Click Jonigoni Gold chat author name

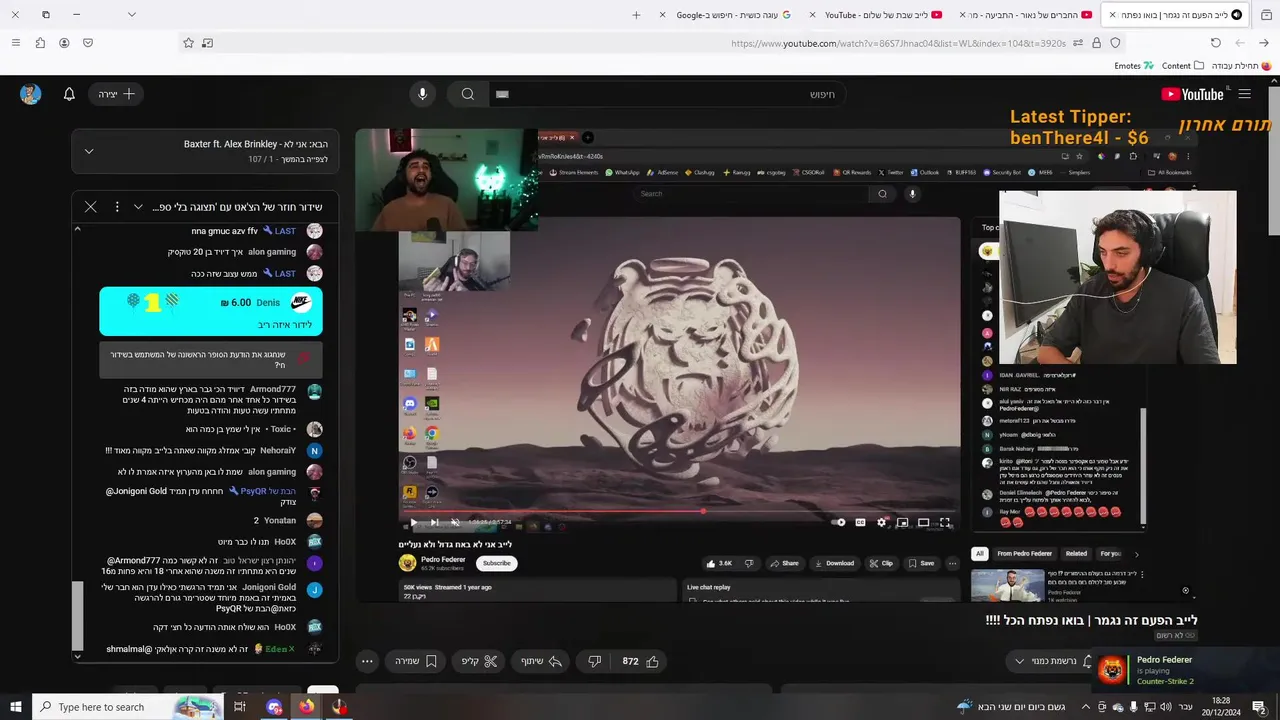269,587
